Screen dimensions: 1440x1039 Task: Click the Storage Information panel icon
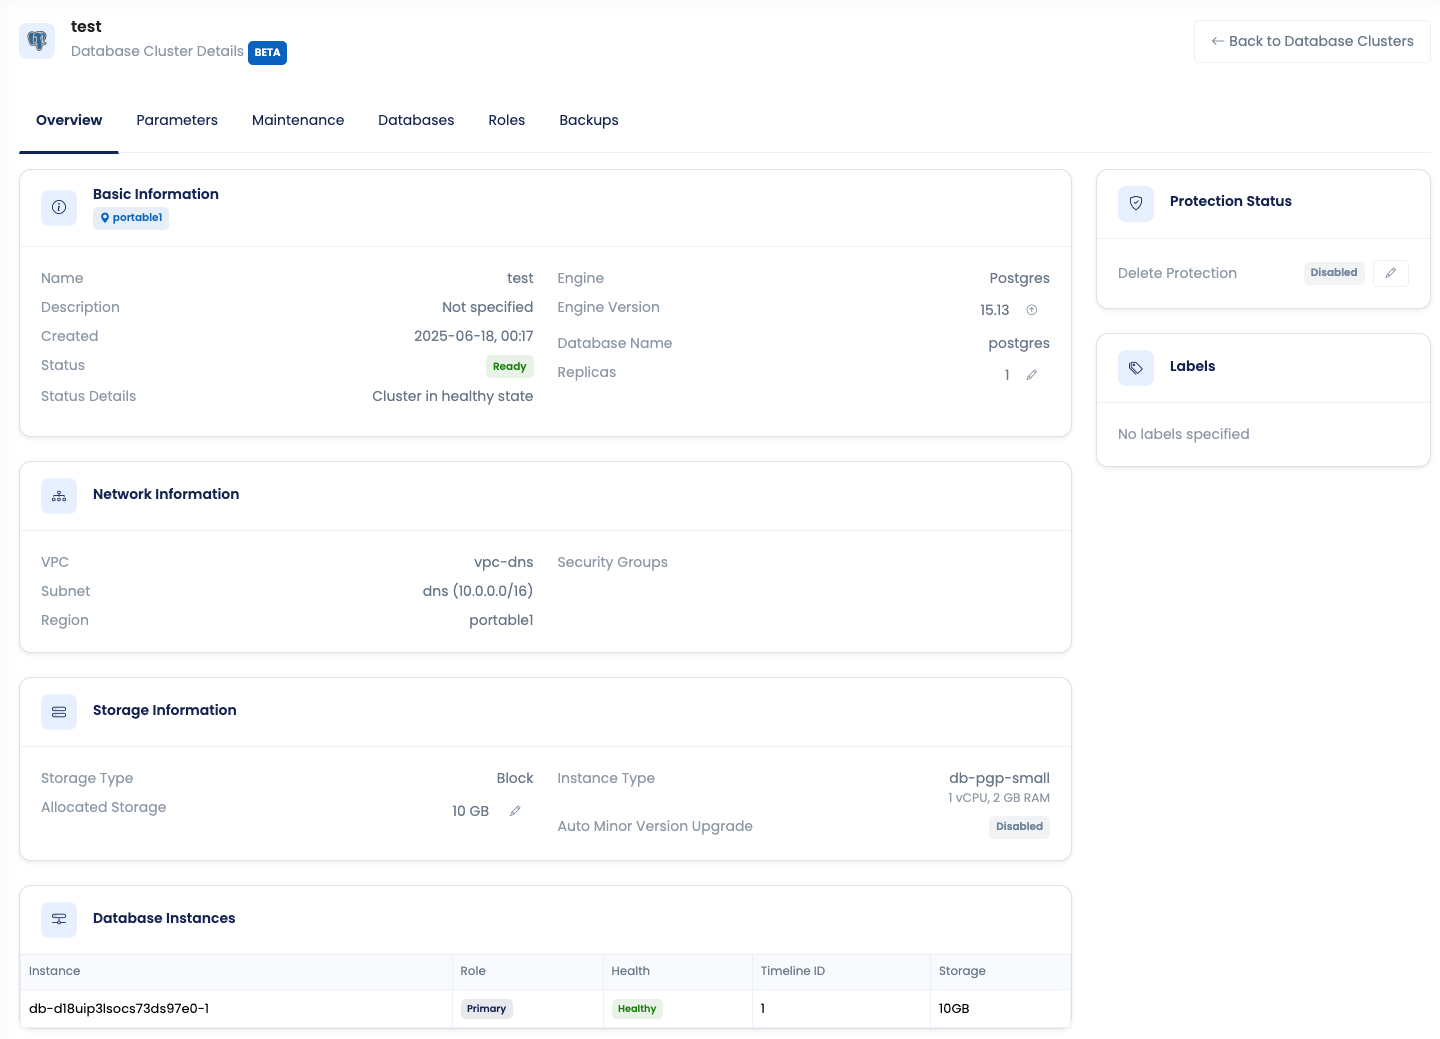click(x=58, y=711)
